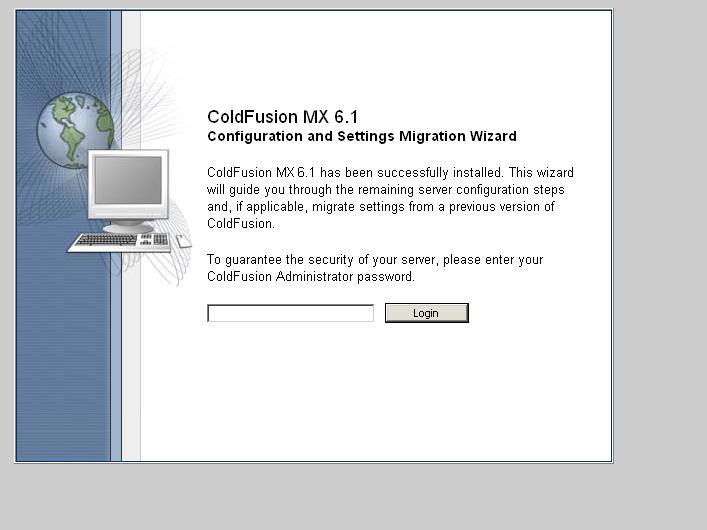
Task: Click the 'ColdFusion MX 6.1' title text
Action: [x=283, y=117]
